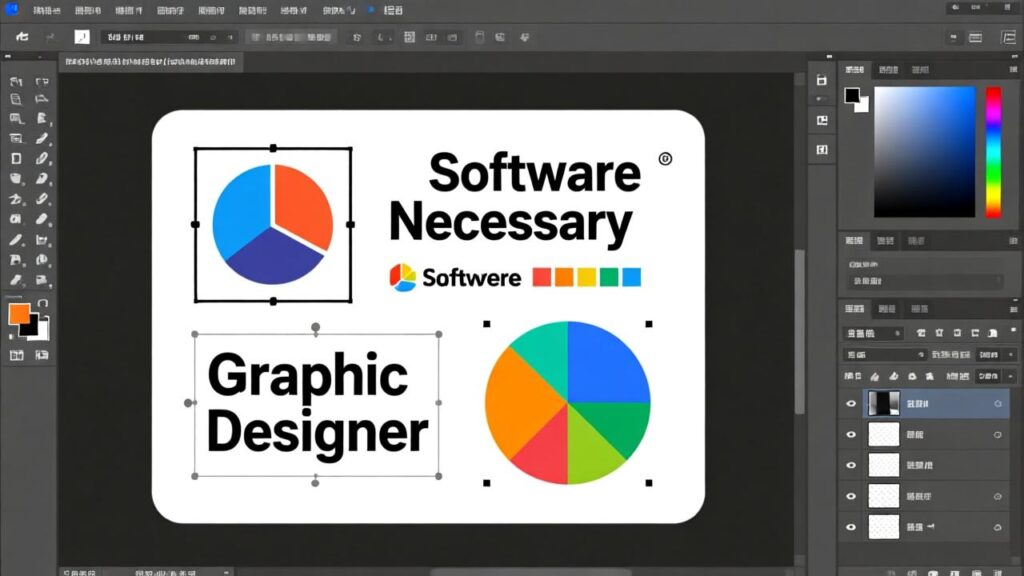This screenshot has height=576, width=1024.
Task: Open the bottom icon in the collapsed panel strip
Action: coord(822,150)
